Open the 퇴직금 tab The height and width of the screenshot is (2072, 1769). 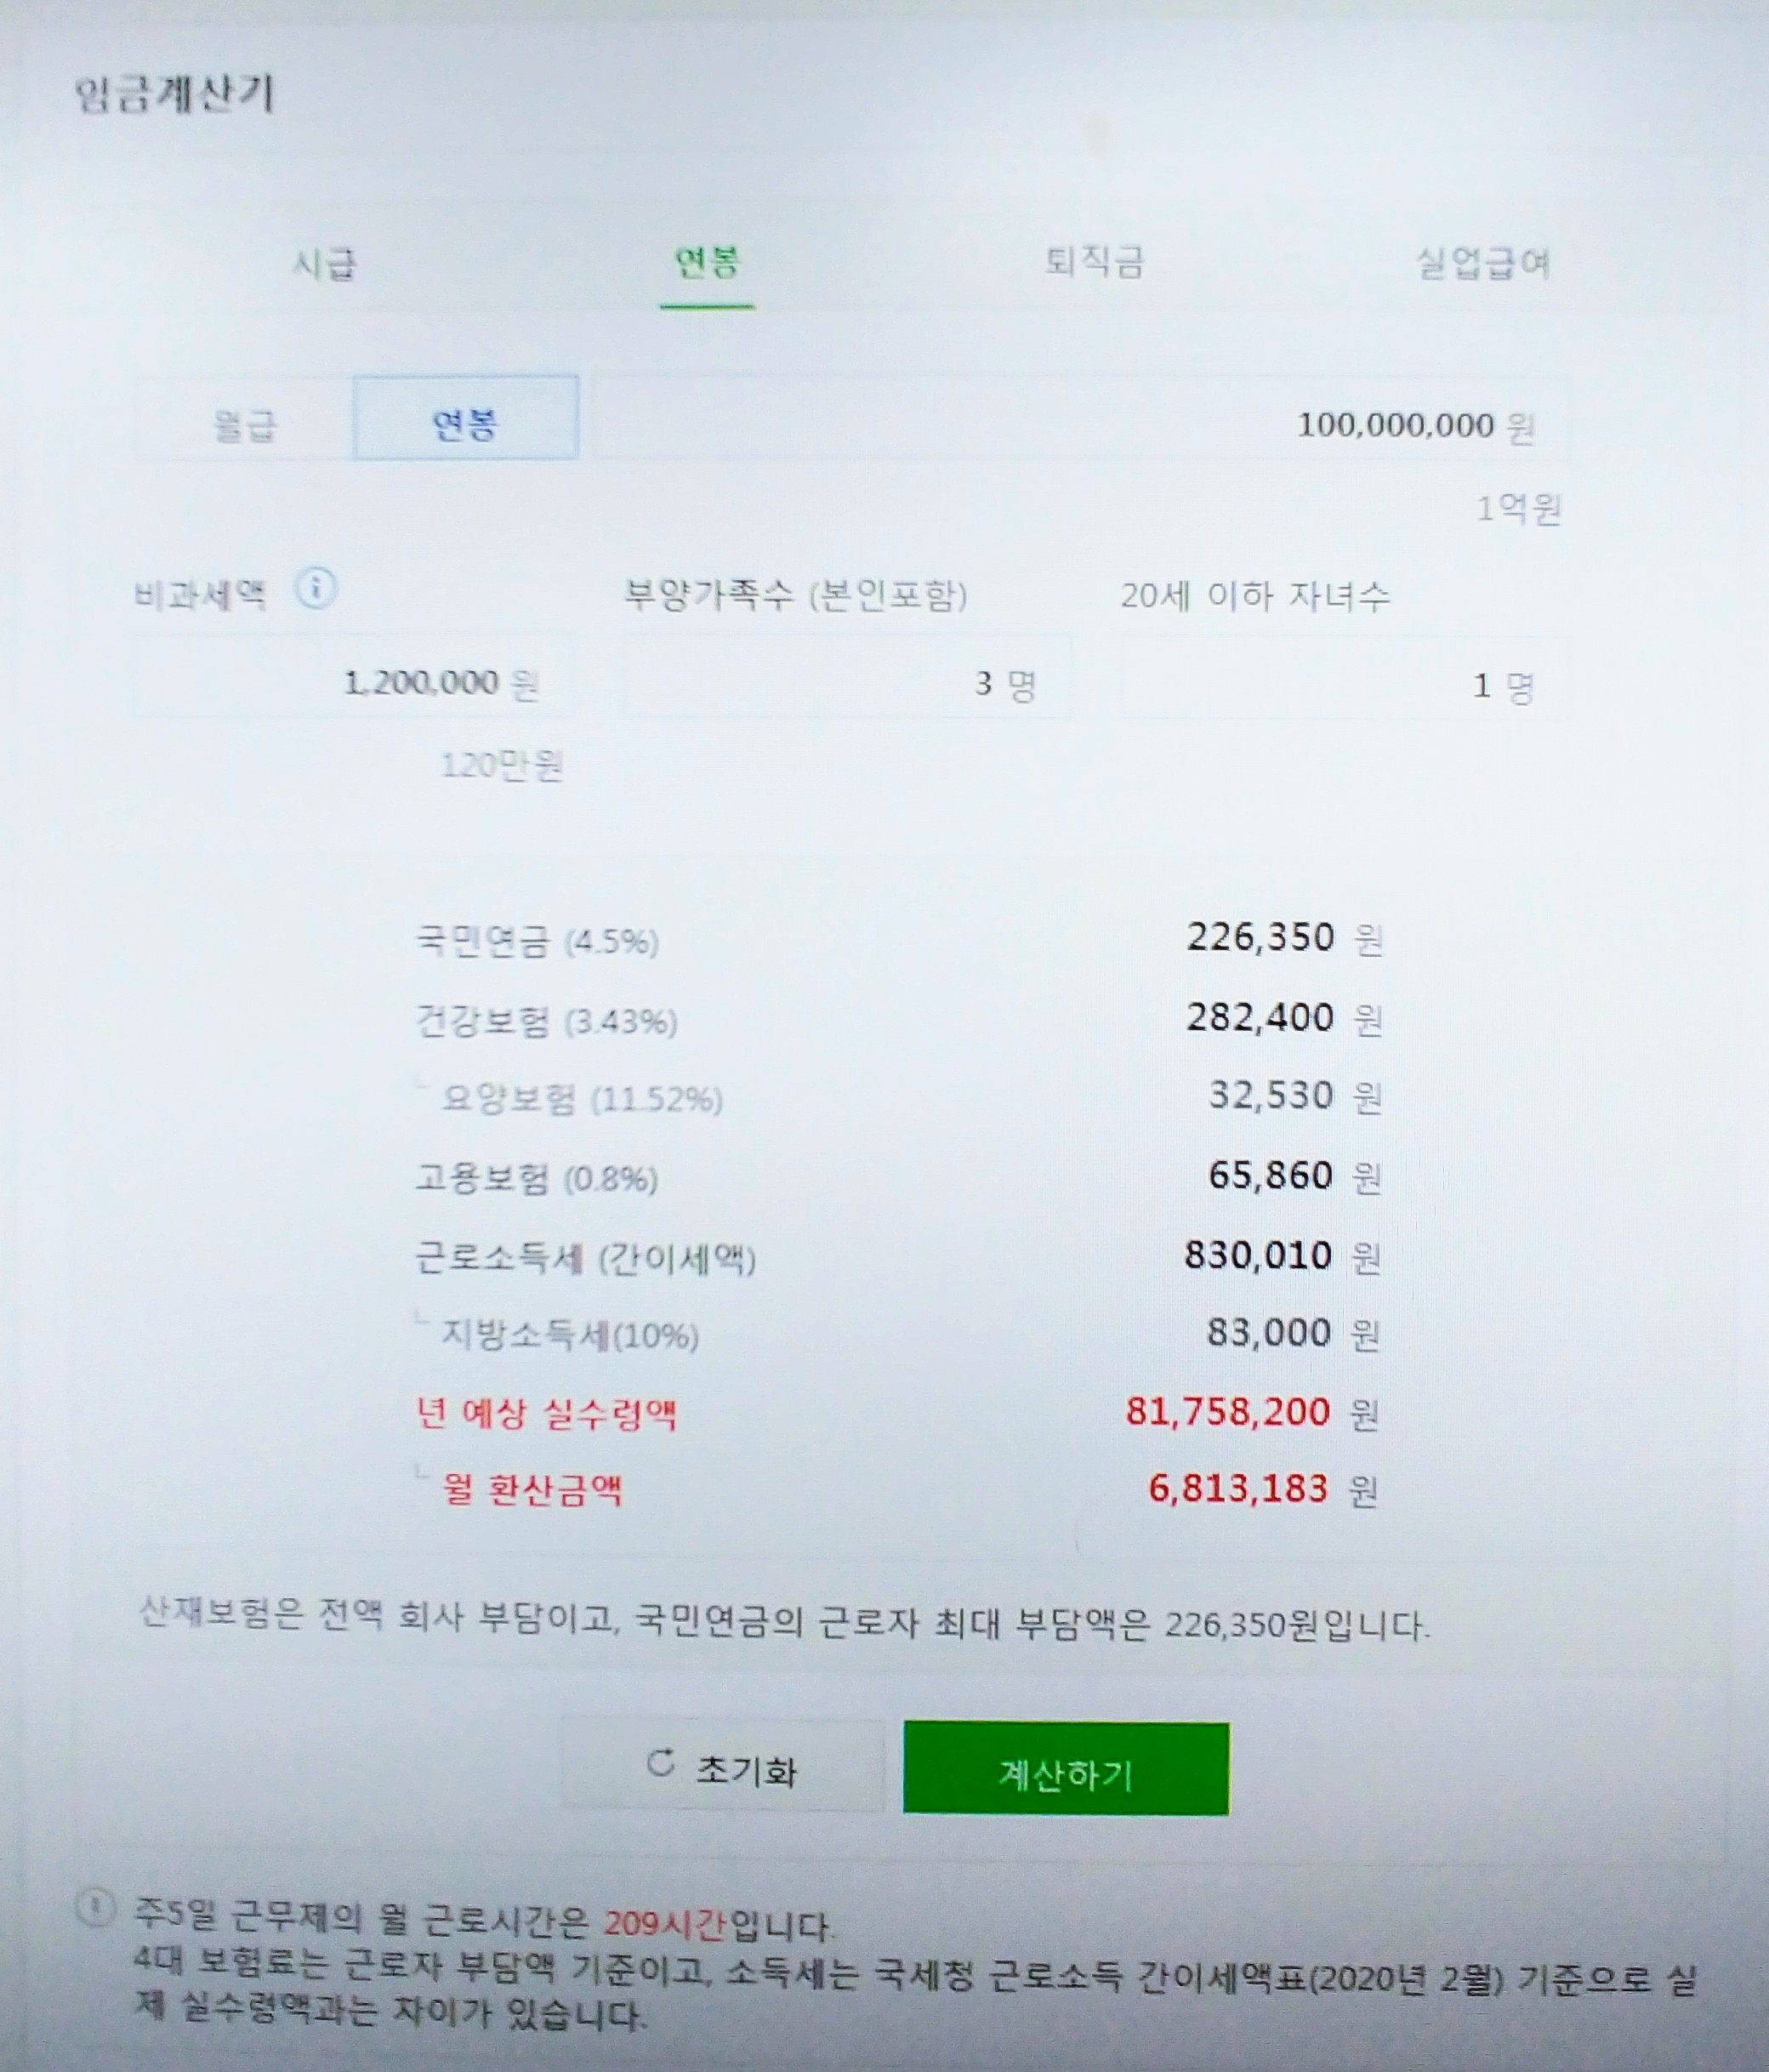[1094, 262]
